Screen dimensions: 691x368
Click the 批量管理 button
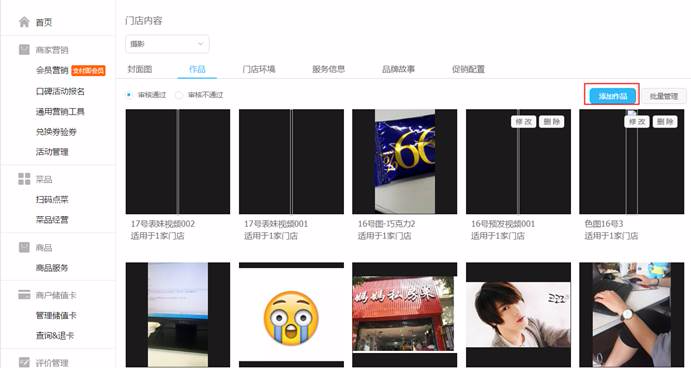tap(664, 96)
